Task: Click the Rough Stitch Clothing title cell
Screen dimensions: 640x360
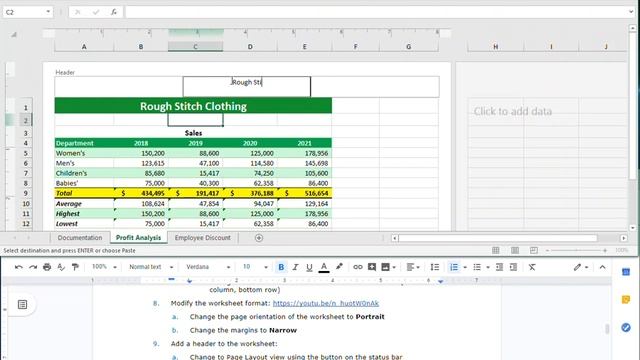Action: point(193,106)
